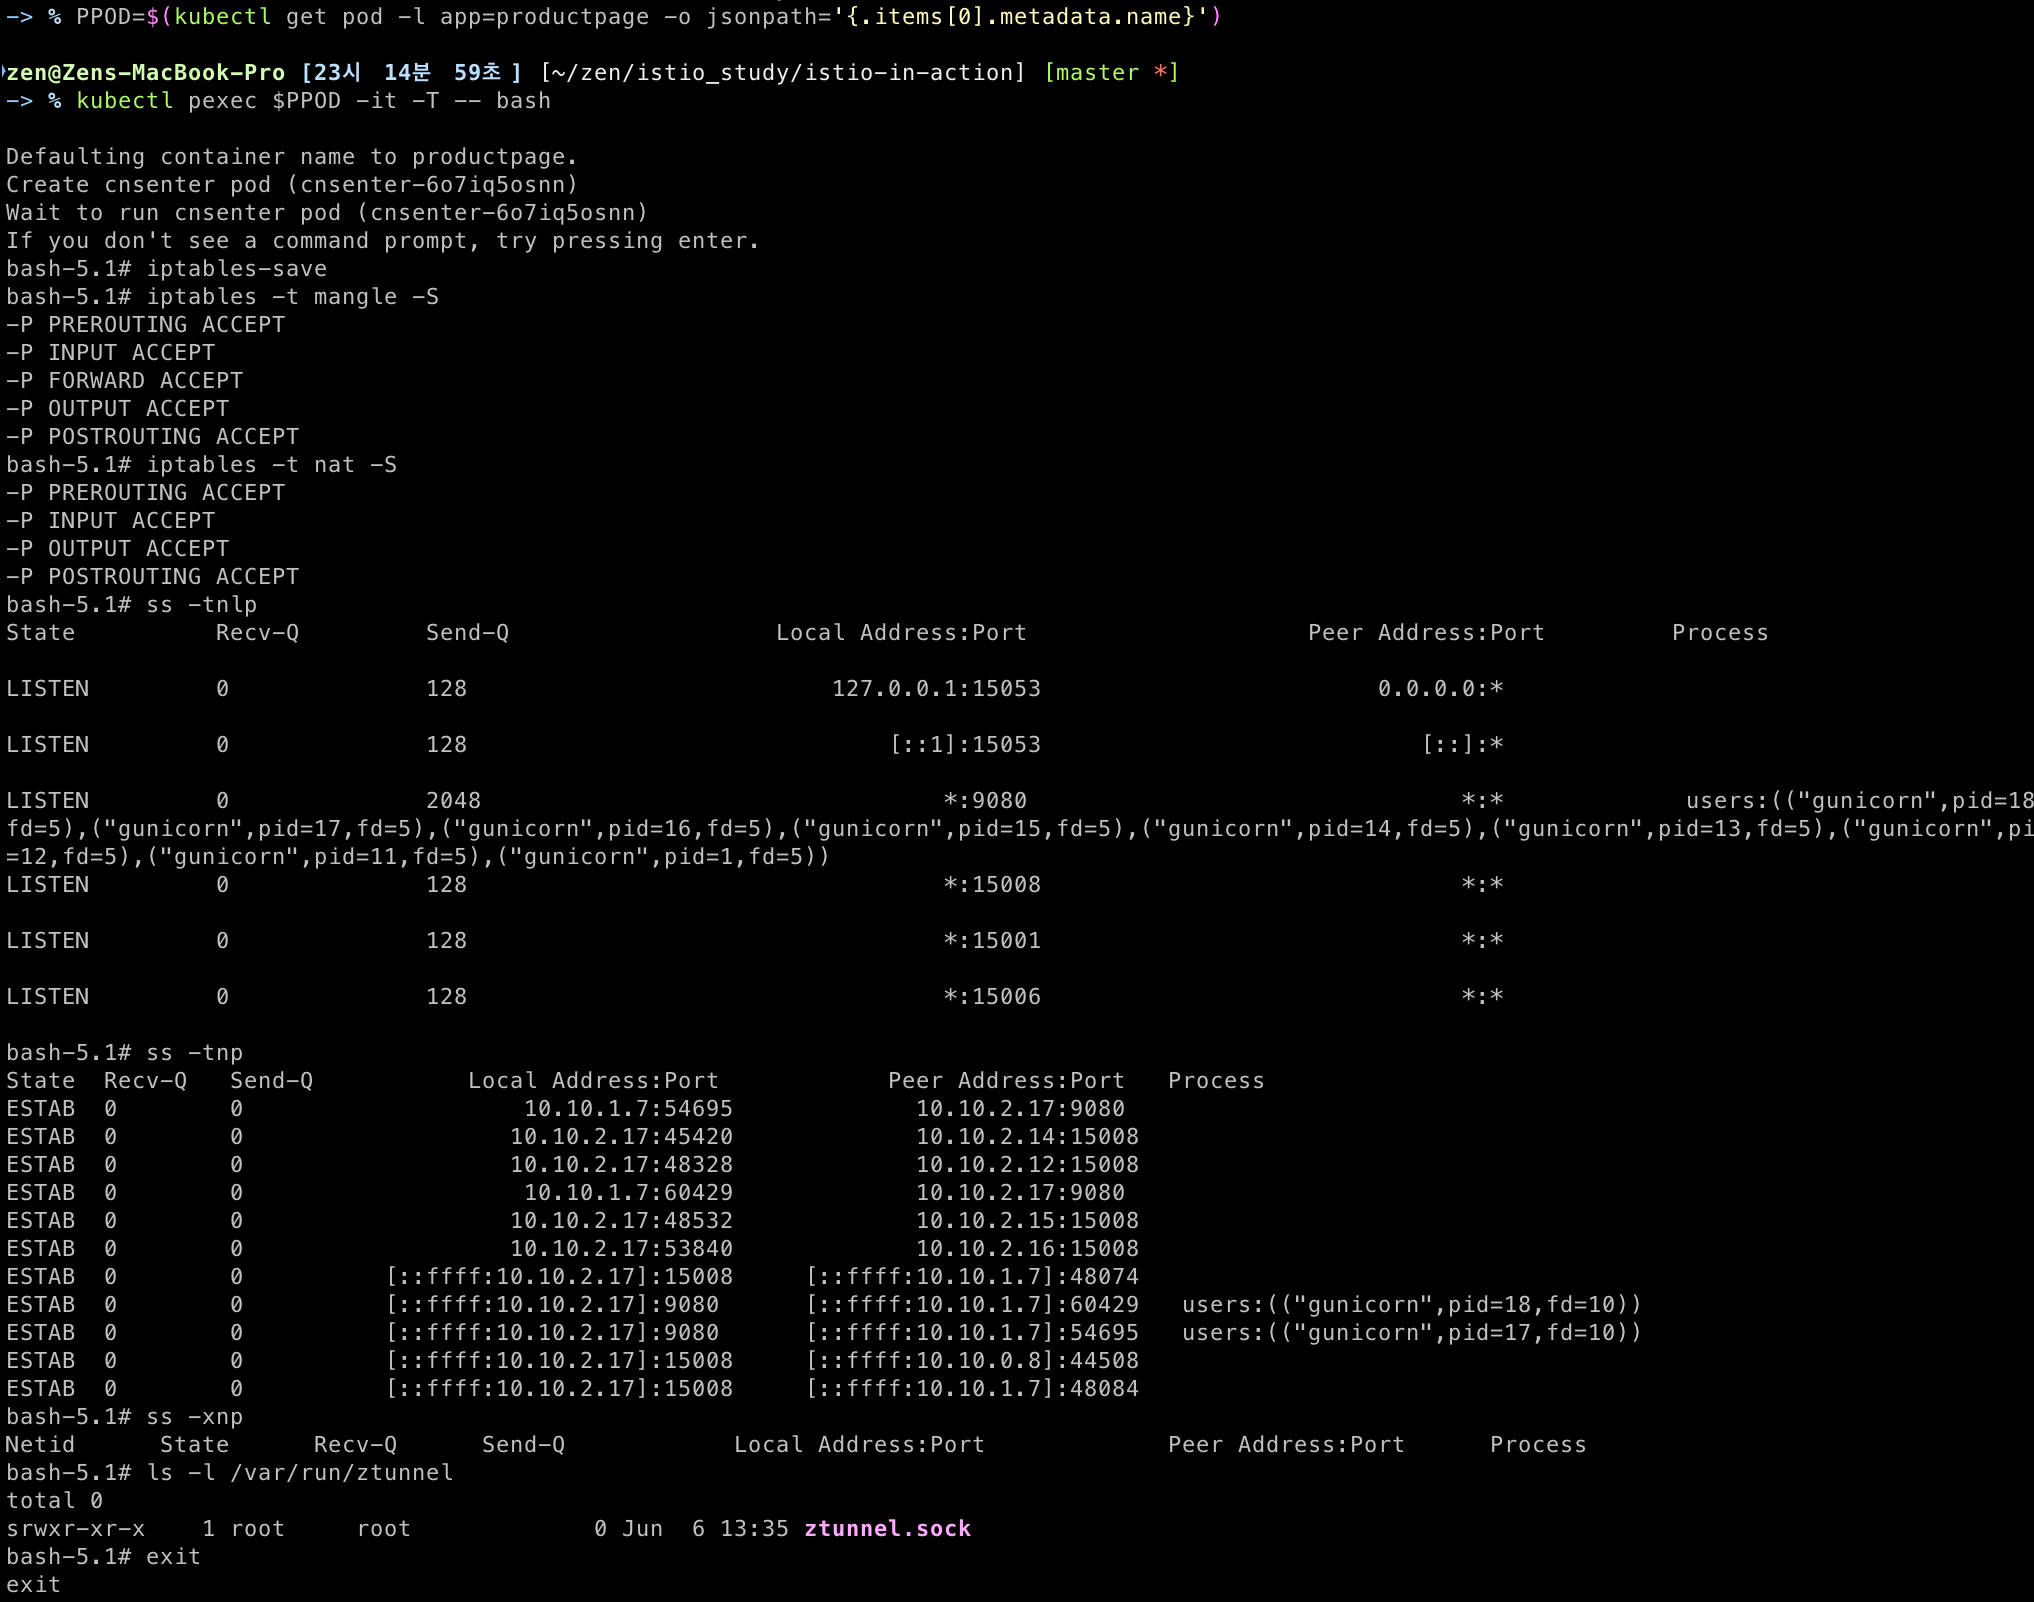Click peer address 10.10.2.15:15008
Viewport: 2034px width, 1602px height.
(1027, 1221)
